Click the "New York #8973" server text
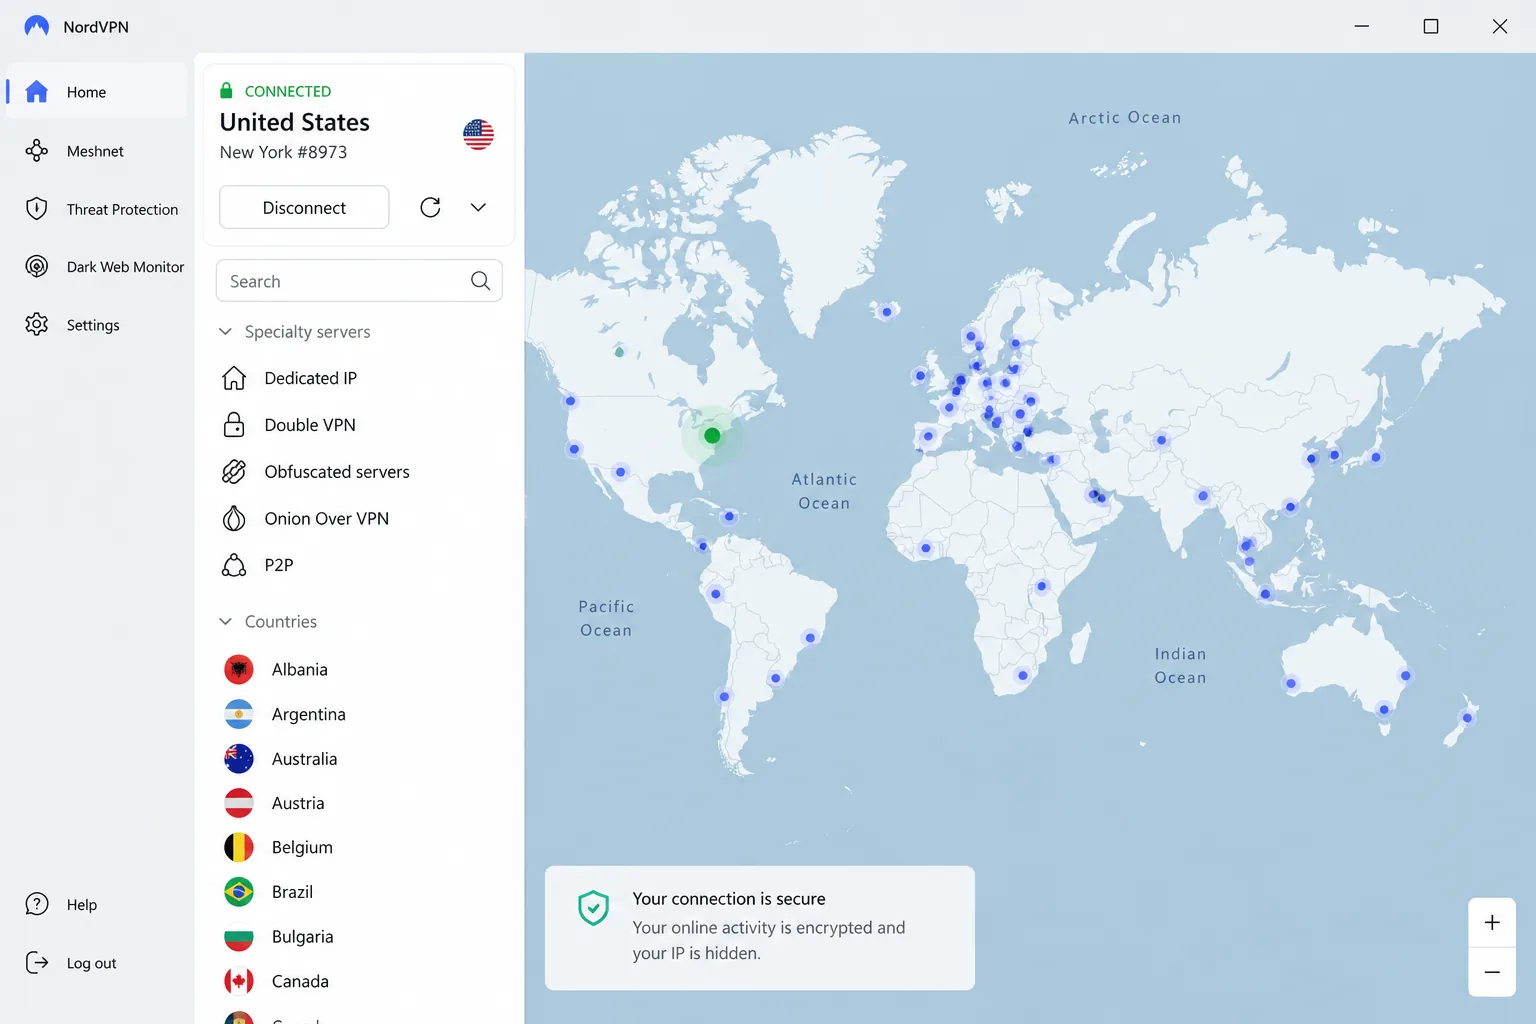 coord(283,152)
